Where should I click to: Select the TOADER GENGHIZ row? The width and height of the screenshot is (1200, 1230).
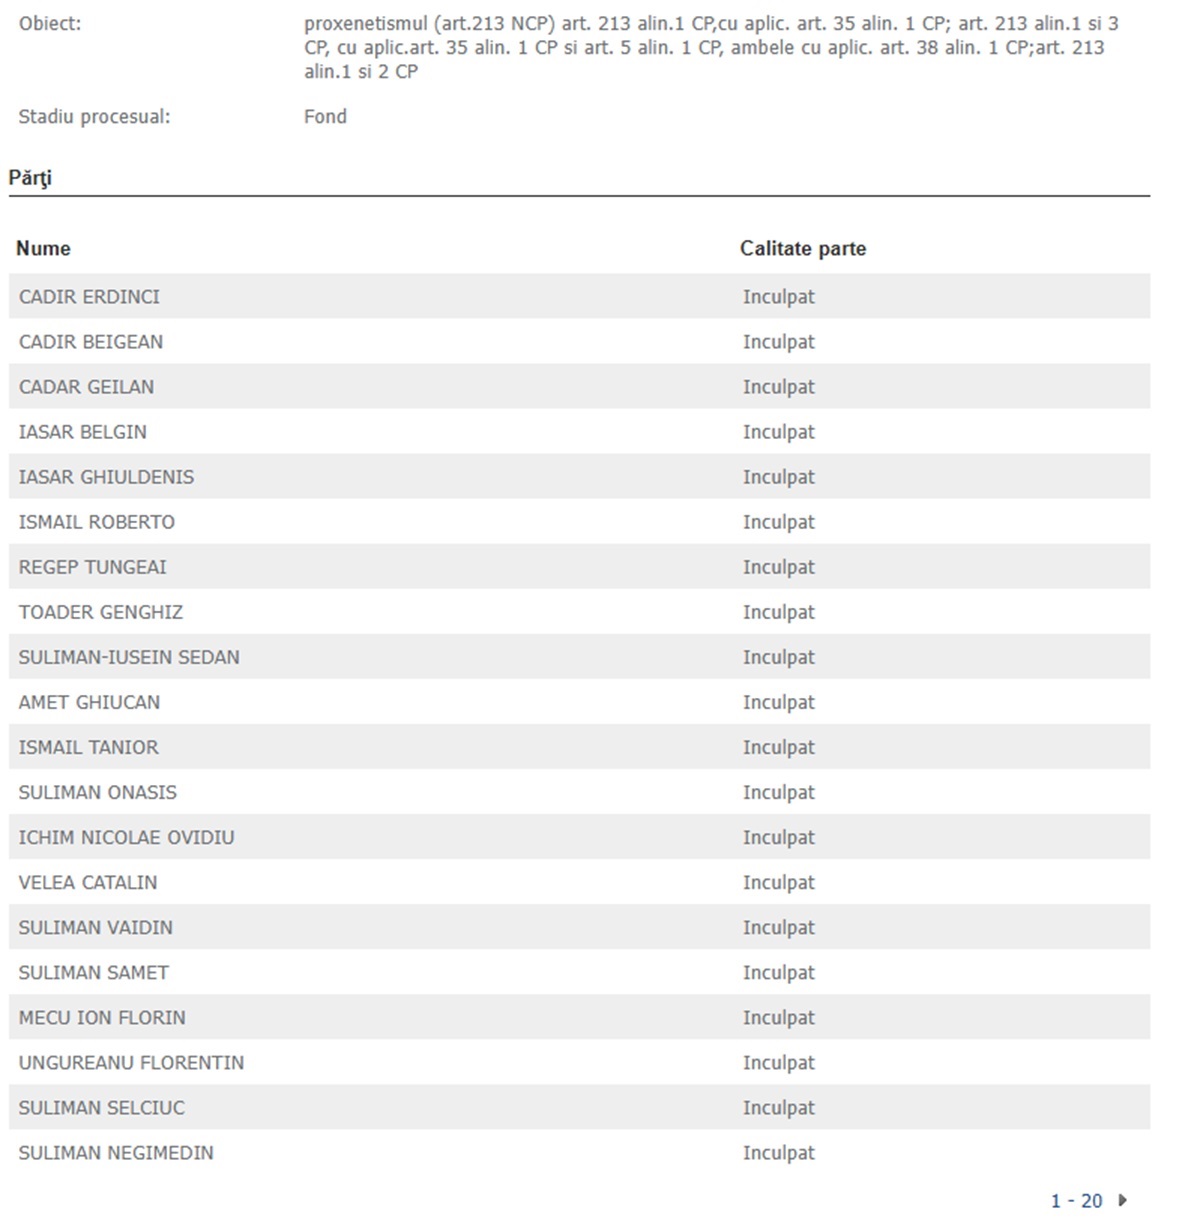click(579, 612)
